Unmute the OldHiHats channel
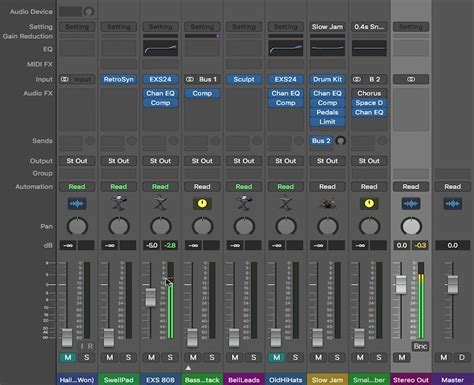The image size is (474, 385). pyautogui.click(x=276, y=357)
